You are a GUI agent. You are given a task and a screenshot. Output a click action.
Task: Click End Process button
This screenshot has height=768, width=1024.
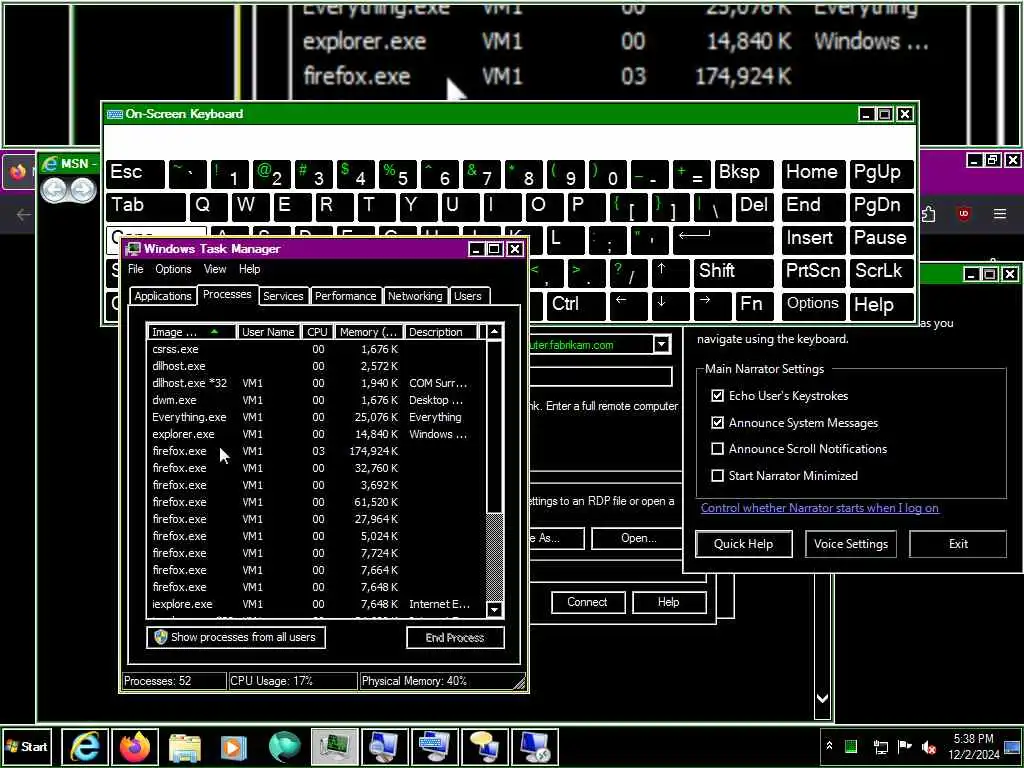(x=455, y=637)
